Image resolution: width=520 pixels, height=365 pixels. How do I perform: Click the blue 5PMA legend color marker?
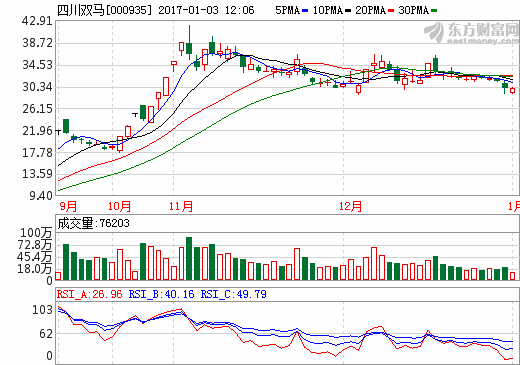(305, 11)
